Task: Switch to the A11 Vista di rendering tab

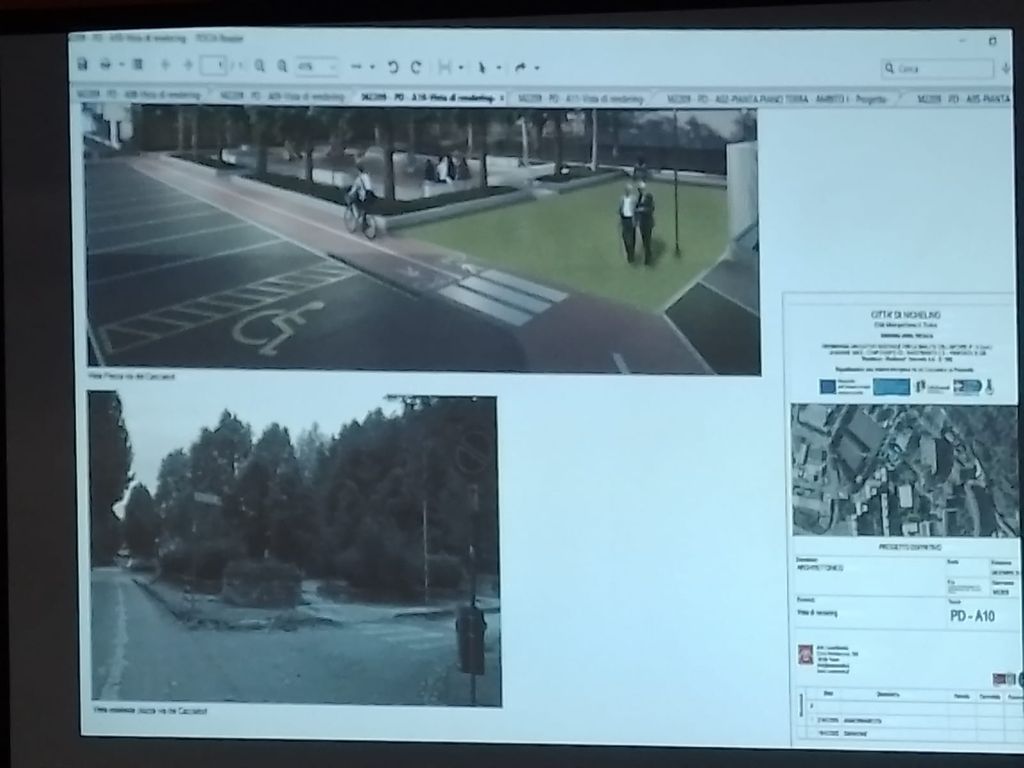Action: [x=581, y=99]
